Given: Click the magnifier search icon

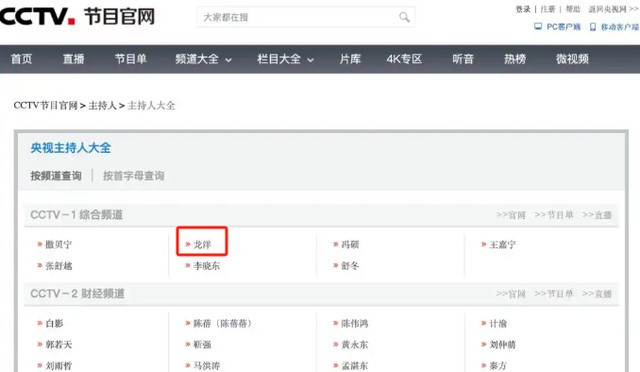Looking at the screenshot, I should pos(404,17).
